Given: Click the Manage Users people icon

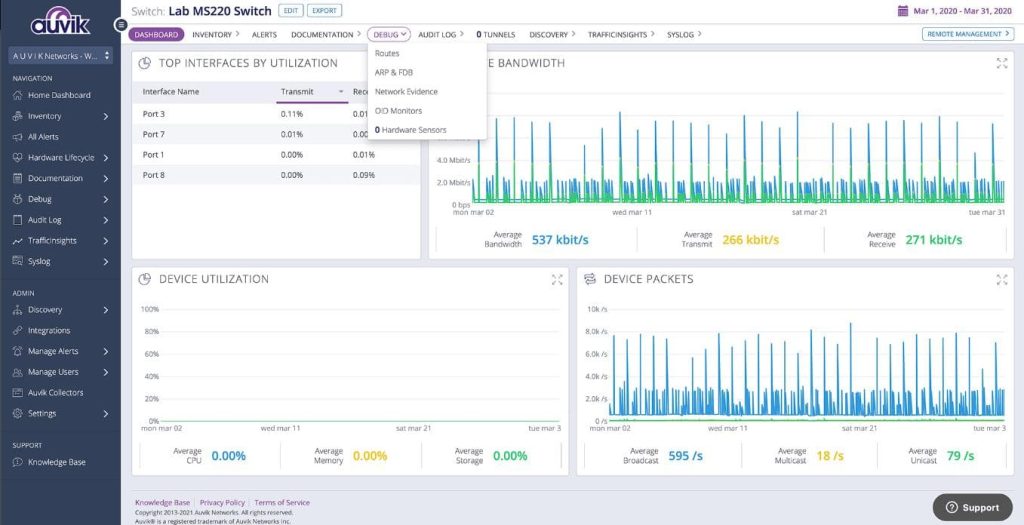Looking at the screenshot, I should (18, 372).
